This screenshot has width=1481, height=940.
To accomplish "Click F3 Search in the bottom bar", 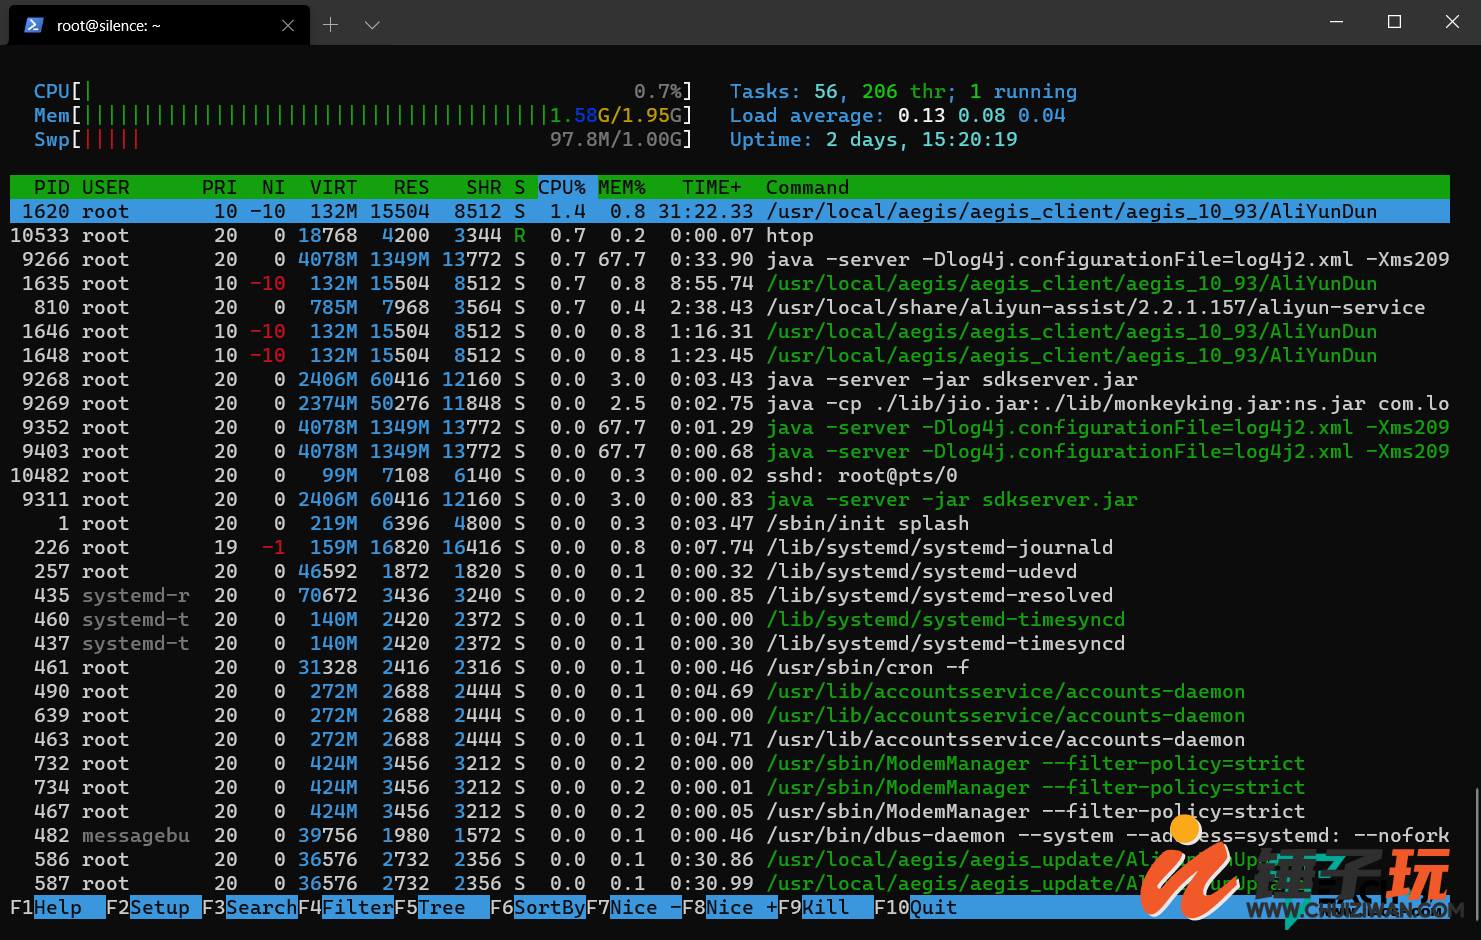I will [249, 907].
